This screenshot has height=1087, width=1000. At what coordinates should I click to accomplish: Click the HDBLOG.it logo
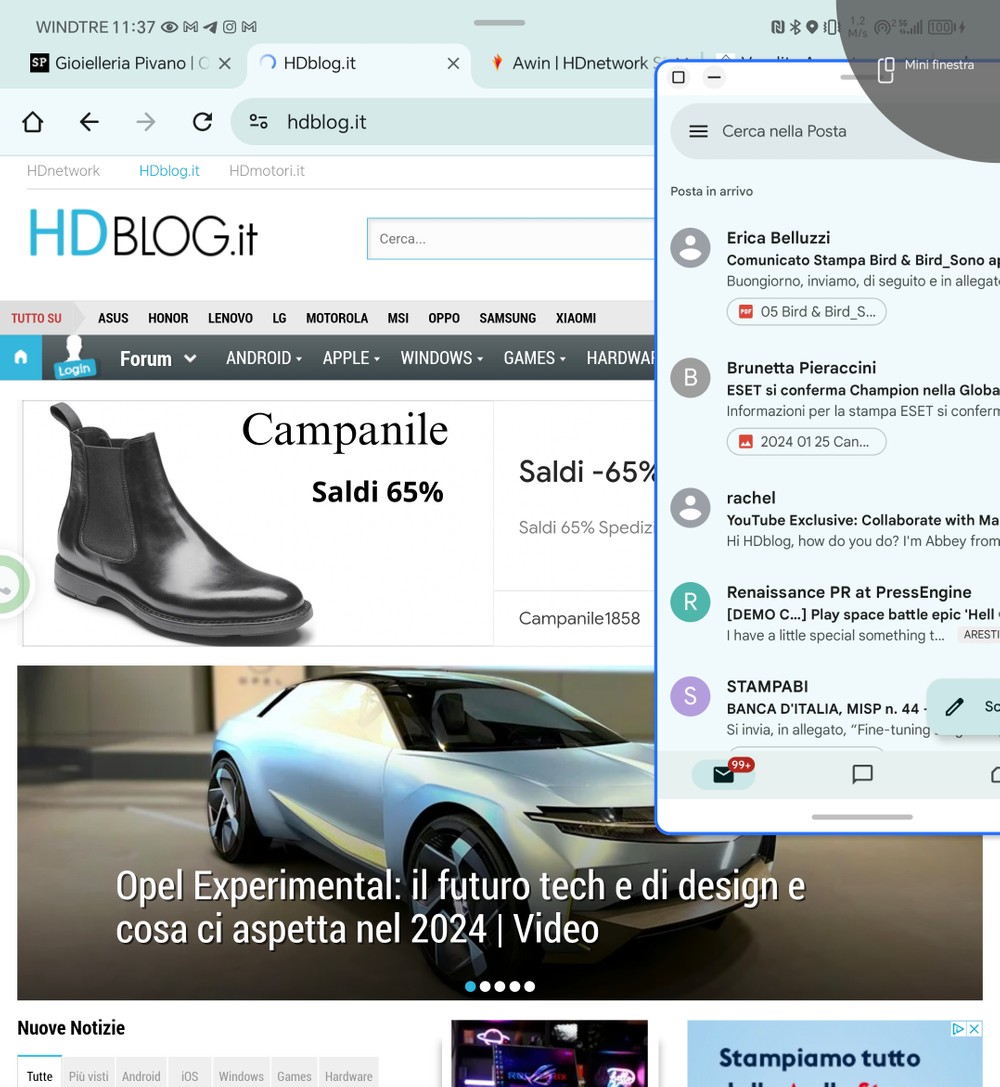click(x=143, y=234)
